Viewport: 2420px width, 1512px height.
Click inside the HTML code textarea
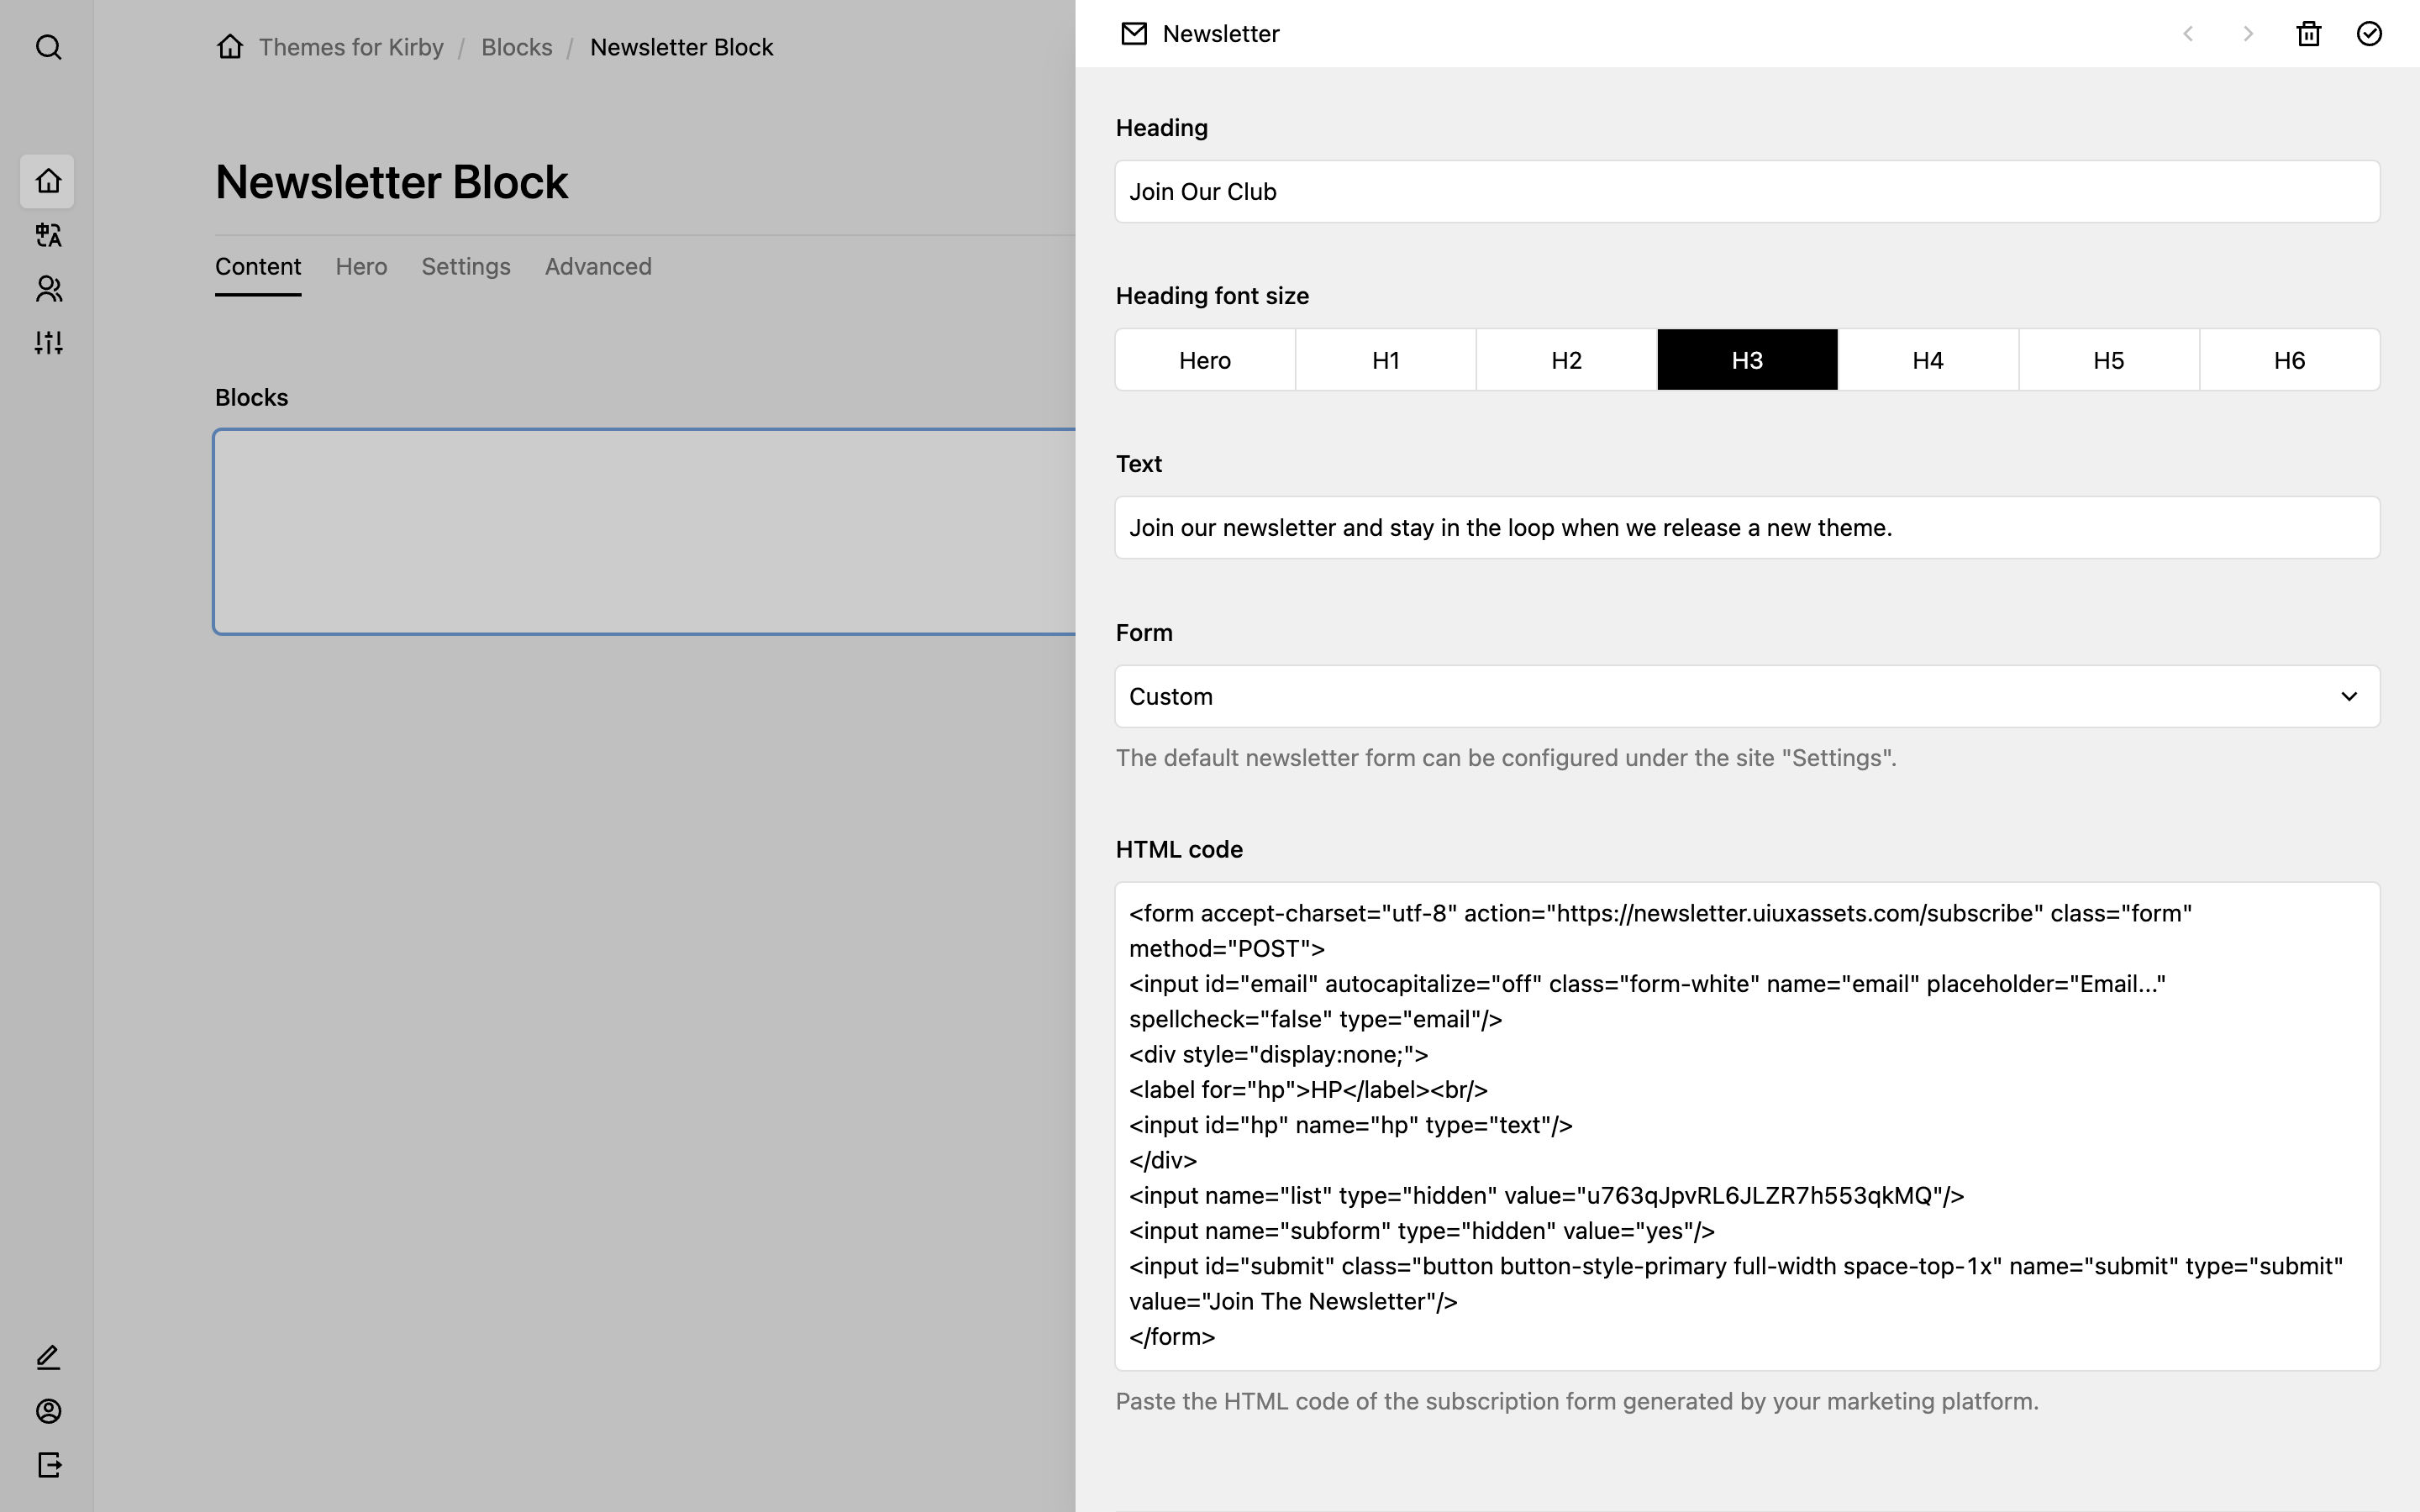[x=1747, y=1126]
